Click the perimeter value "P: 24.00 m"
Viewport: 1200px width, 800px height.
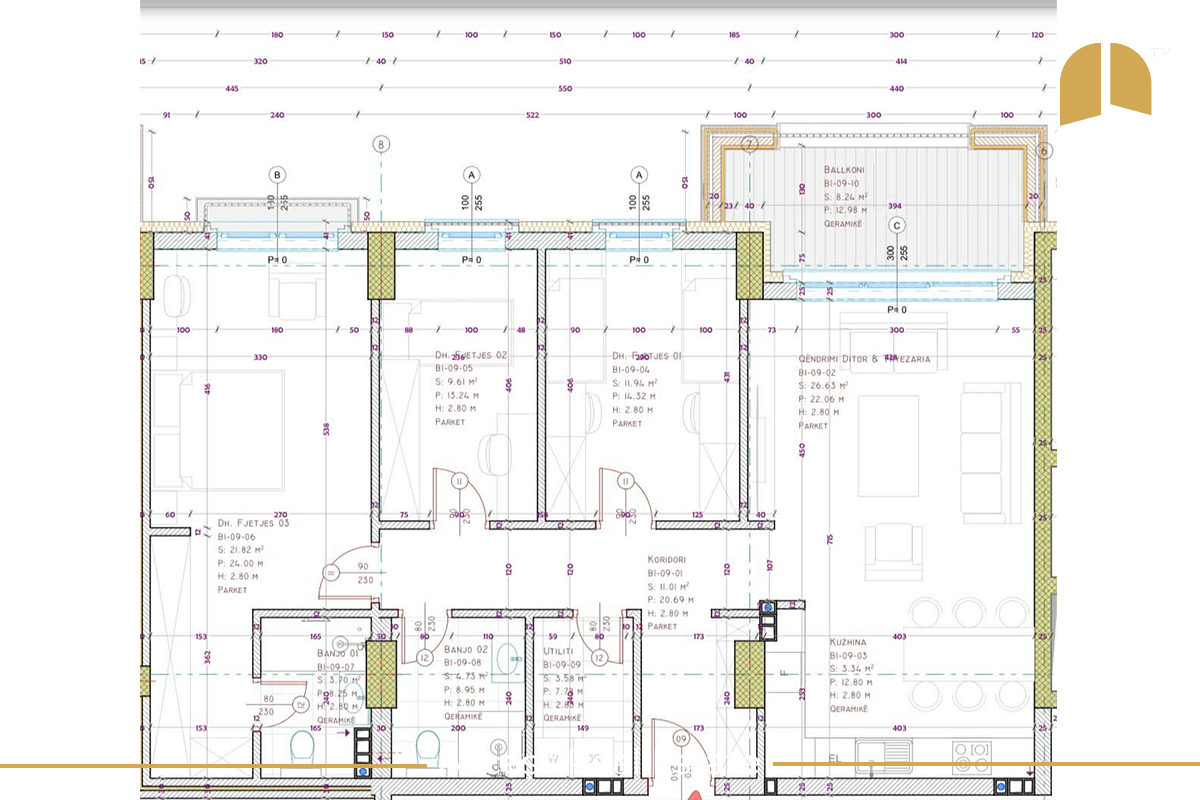241,563
